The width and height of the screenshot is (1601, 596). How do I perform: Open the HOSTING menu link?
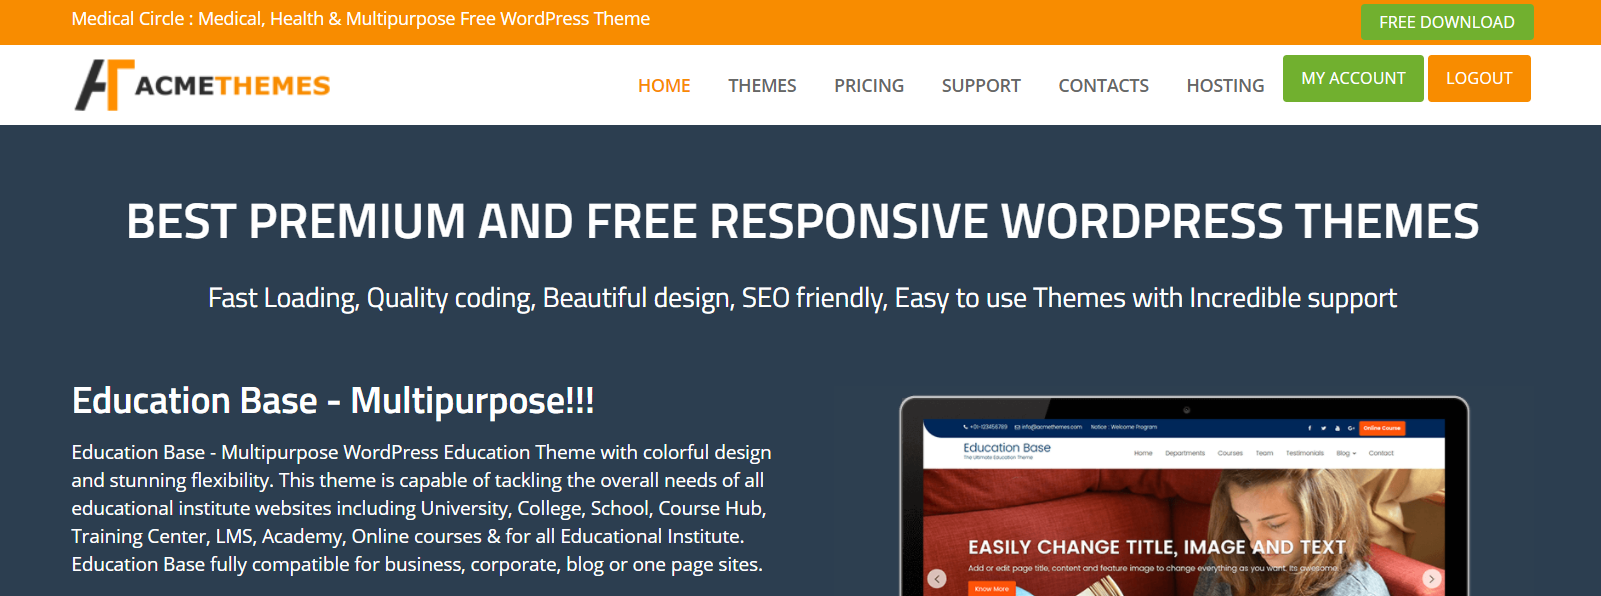coord(1225,86)
